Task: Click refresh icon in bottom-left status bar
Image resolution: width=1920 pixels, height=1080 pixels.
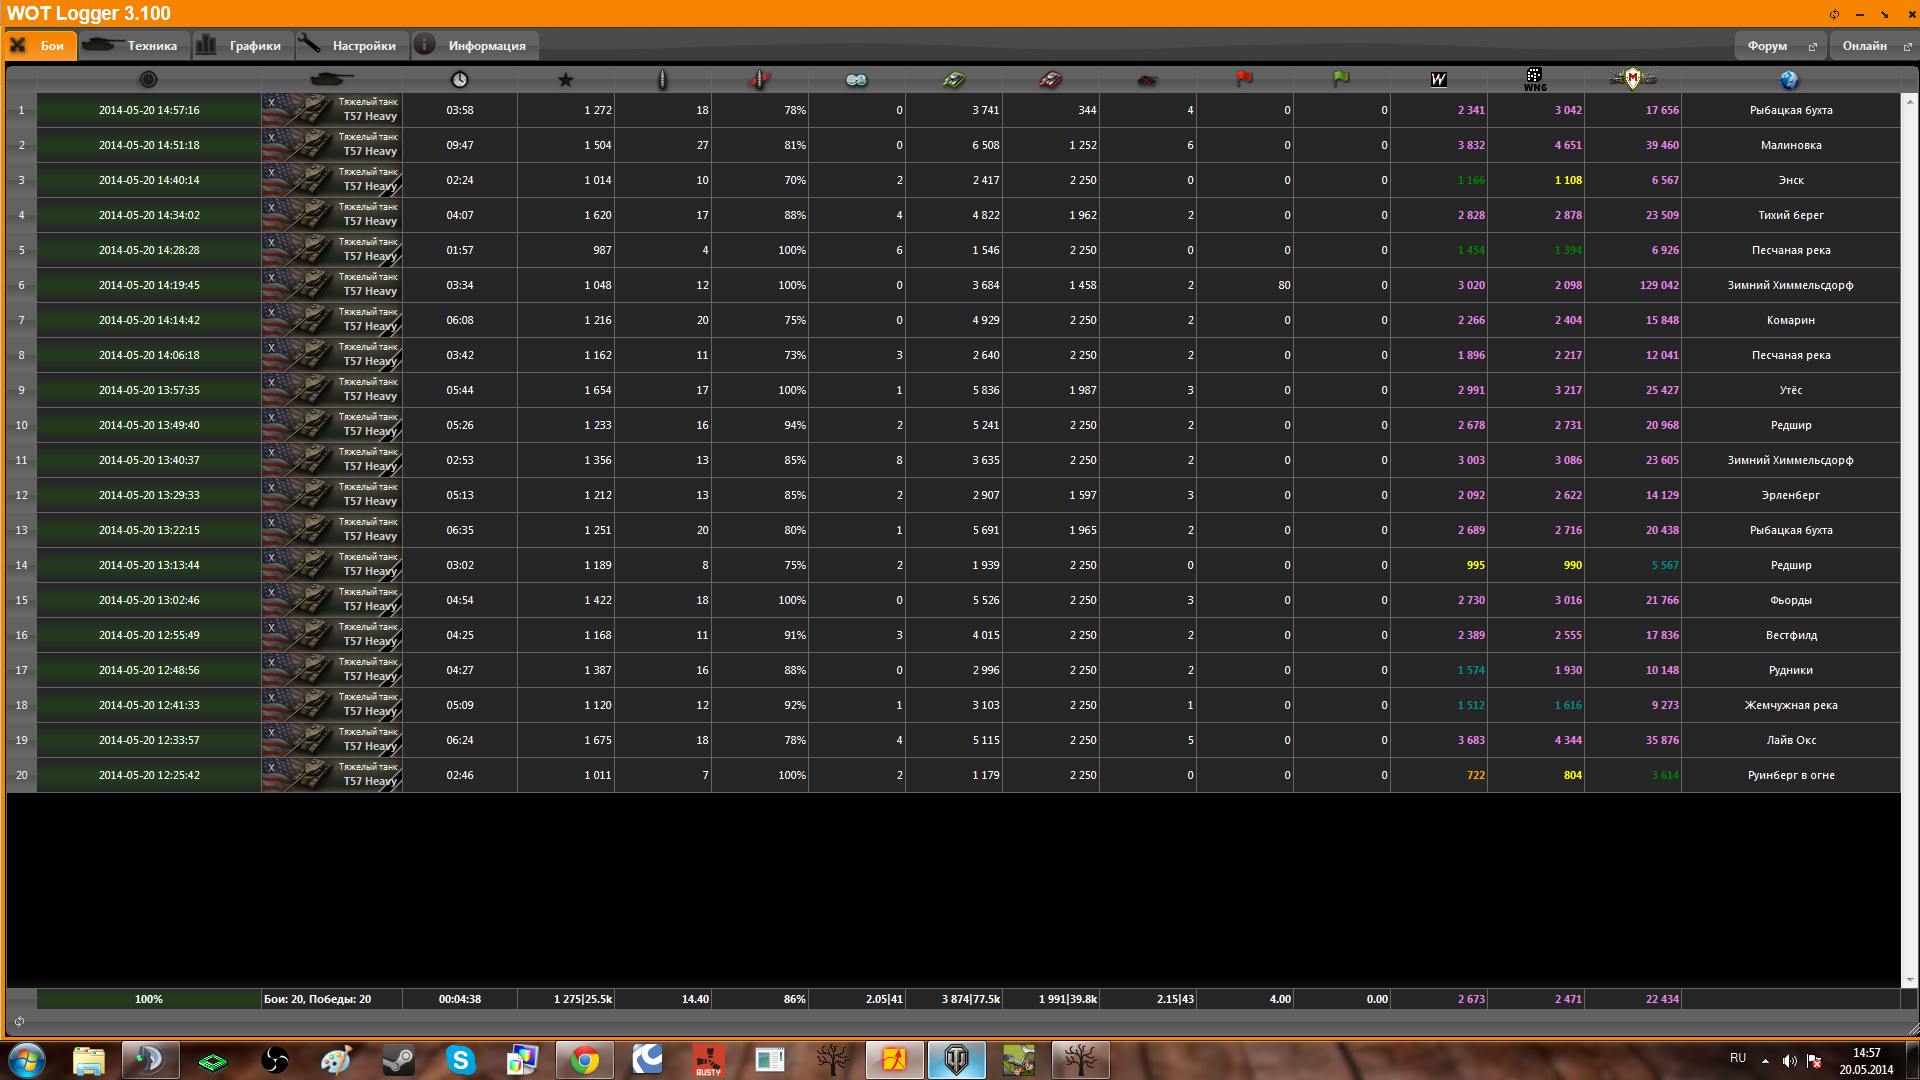Action: pos(19,1021)
